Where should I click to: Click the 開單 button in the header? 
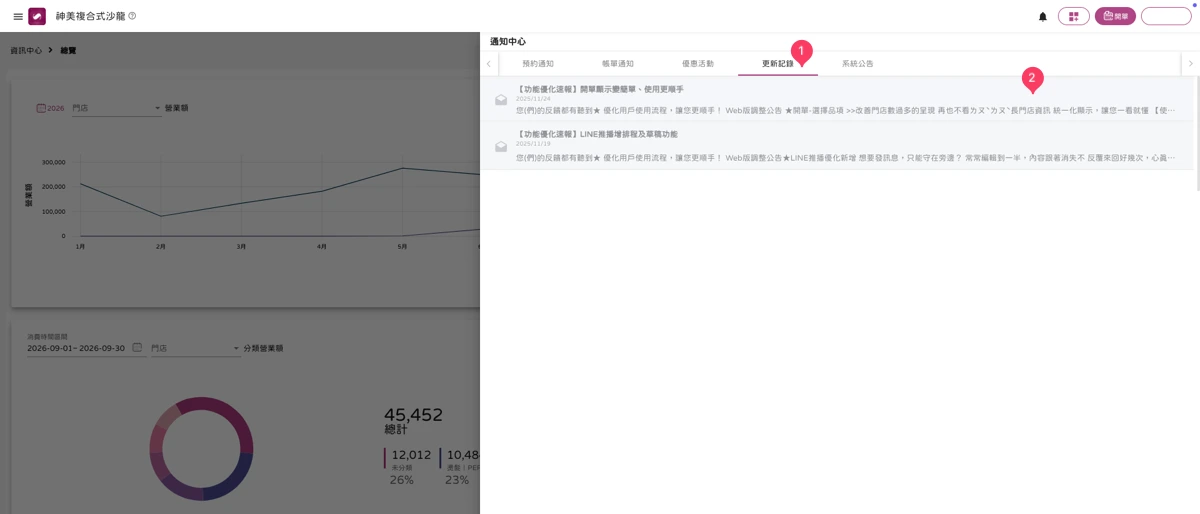pyautogui.click(x=1115, y=16)
